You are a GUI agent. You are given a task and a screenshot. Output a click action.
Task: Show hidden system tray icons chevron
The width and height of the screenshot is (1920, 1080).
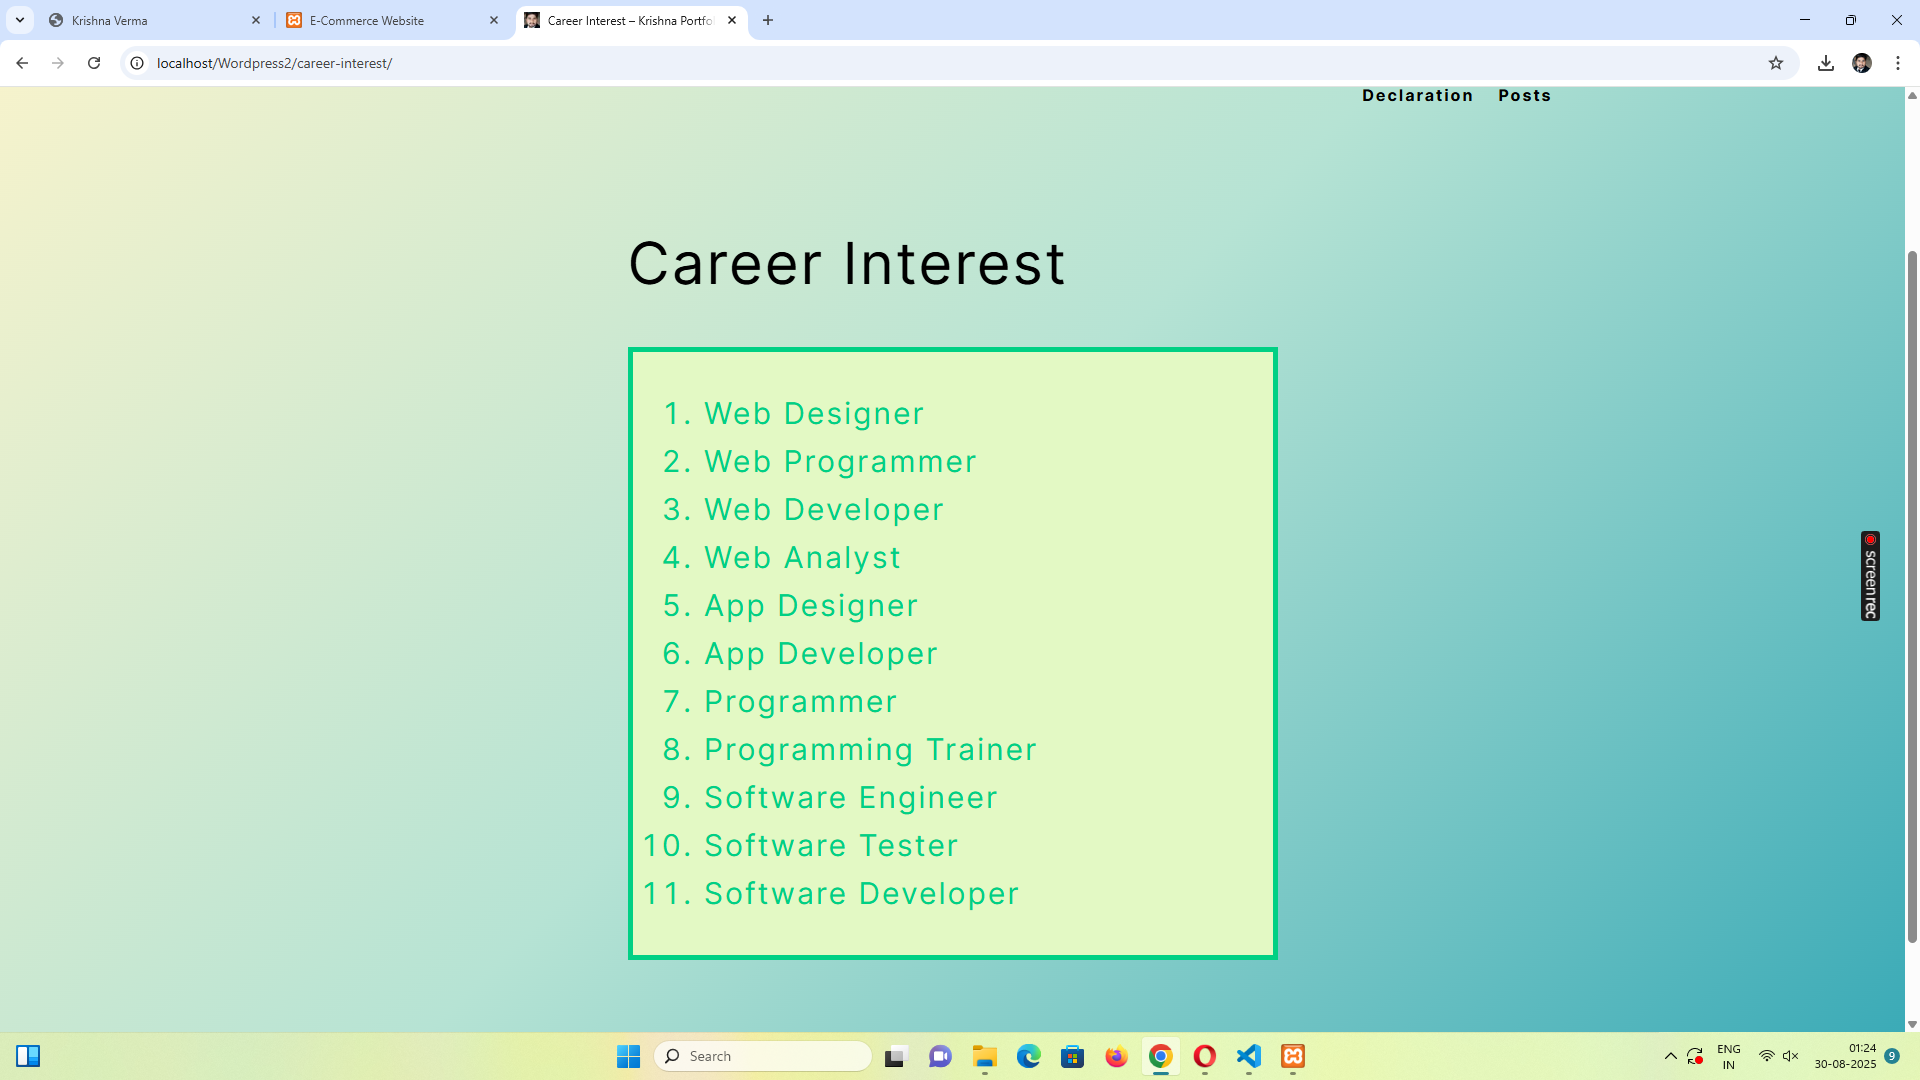(1670, 1056)
